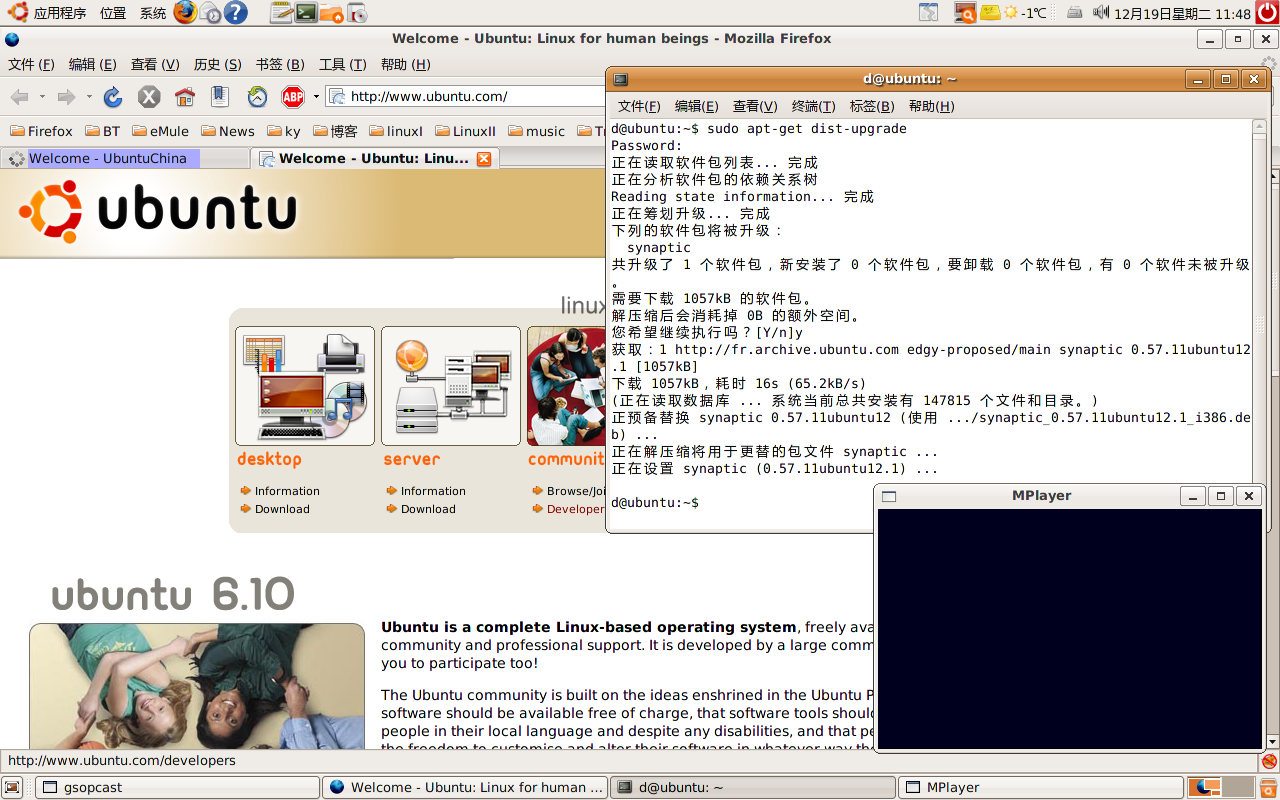
Task: Open the music bookmarks folder
Action: 537,131
